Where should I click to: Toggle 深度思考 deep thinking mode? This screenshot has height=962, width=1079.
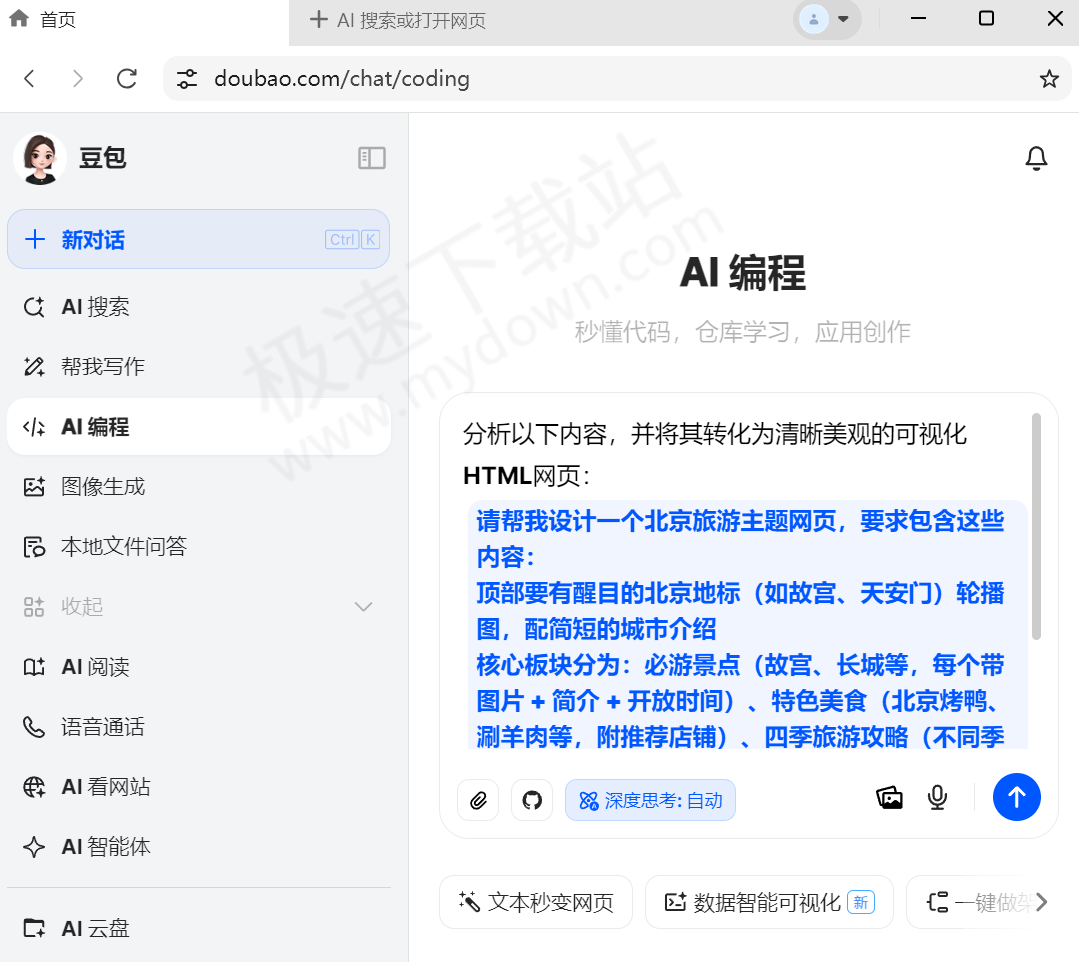point(650,799)
